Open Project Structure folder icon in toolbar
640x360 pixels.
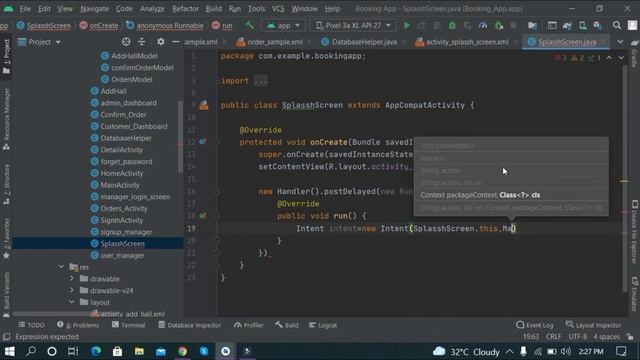tap(532, 25)
